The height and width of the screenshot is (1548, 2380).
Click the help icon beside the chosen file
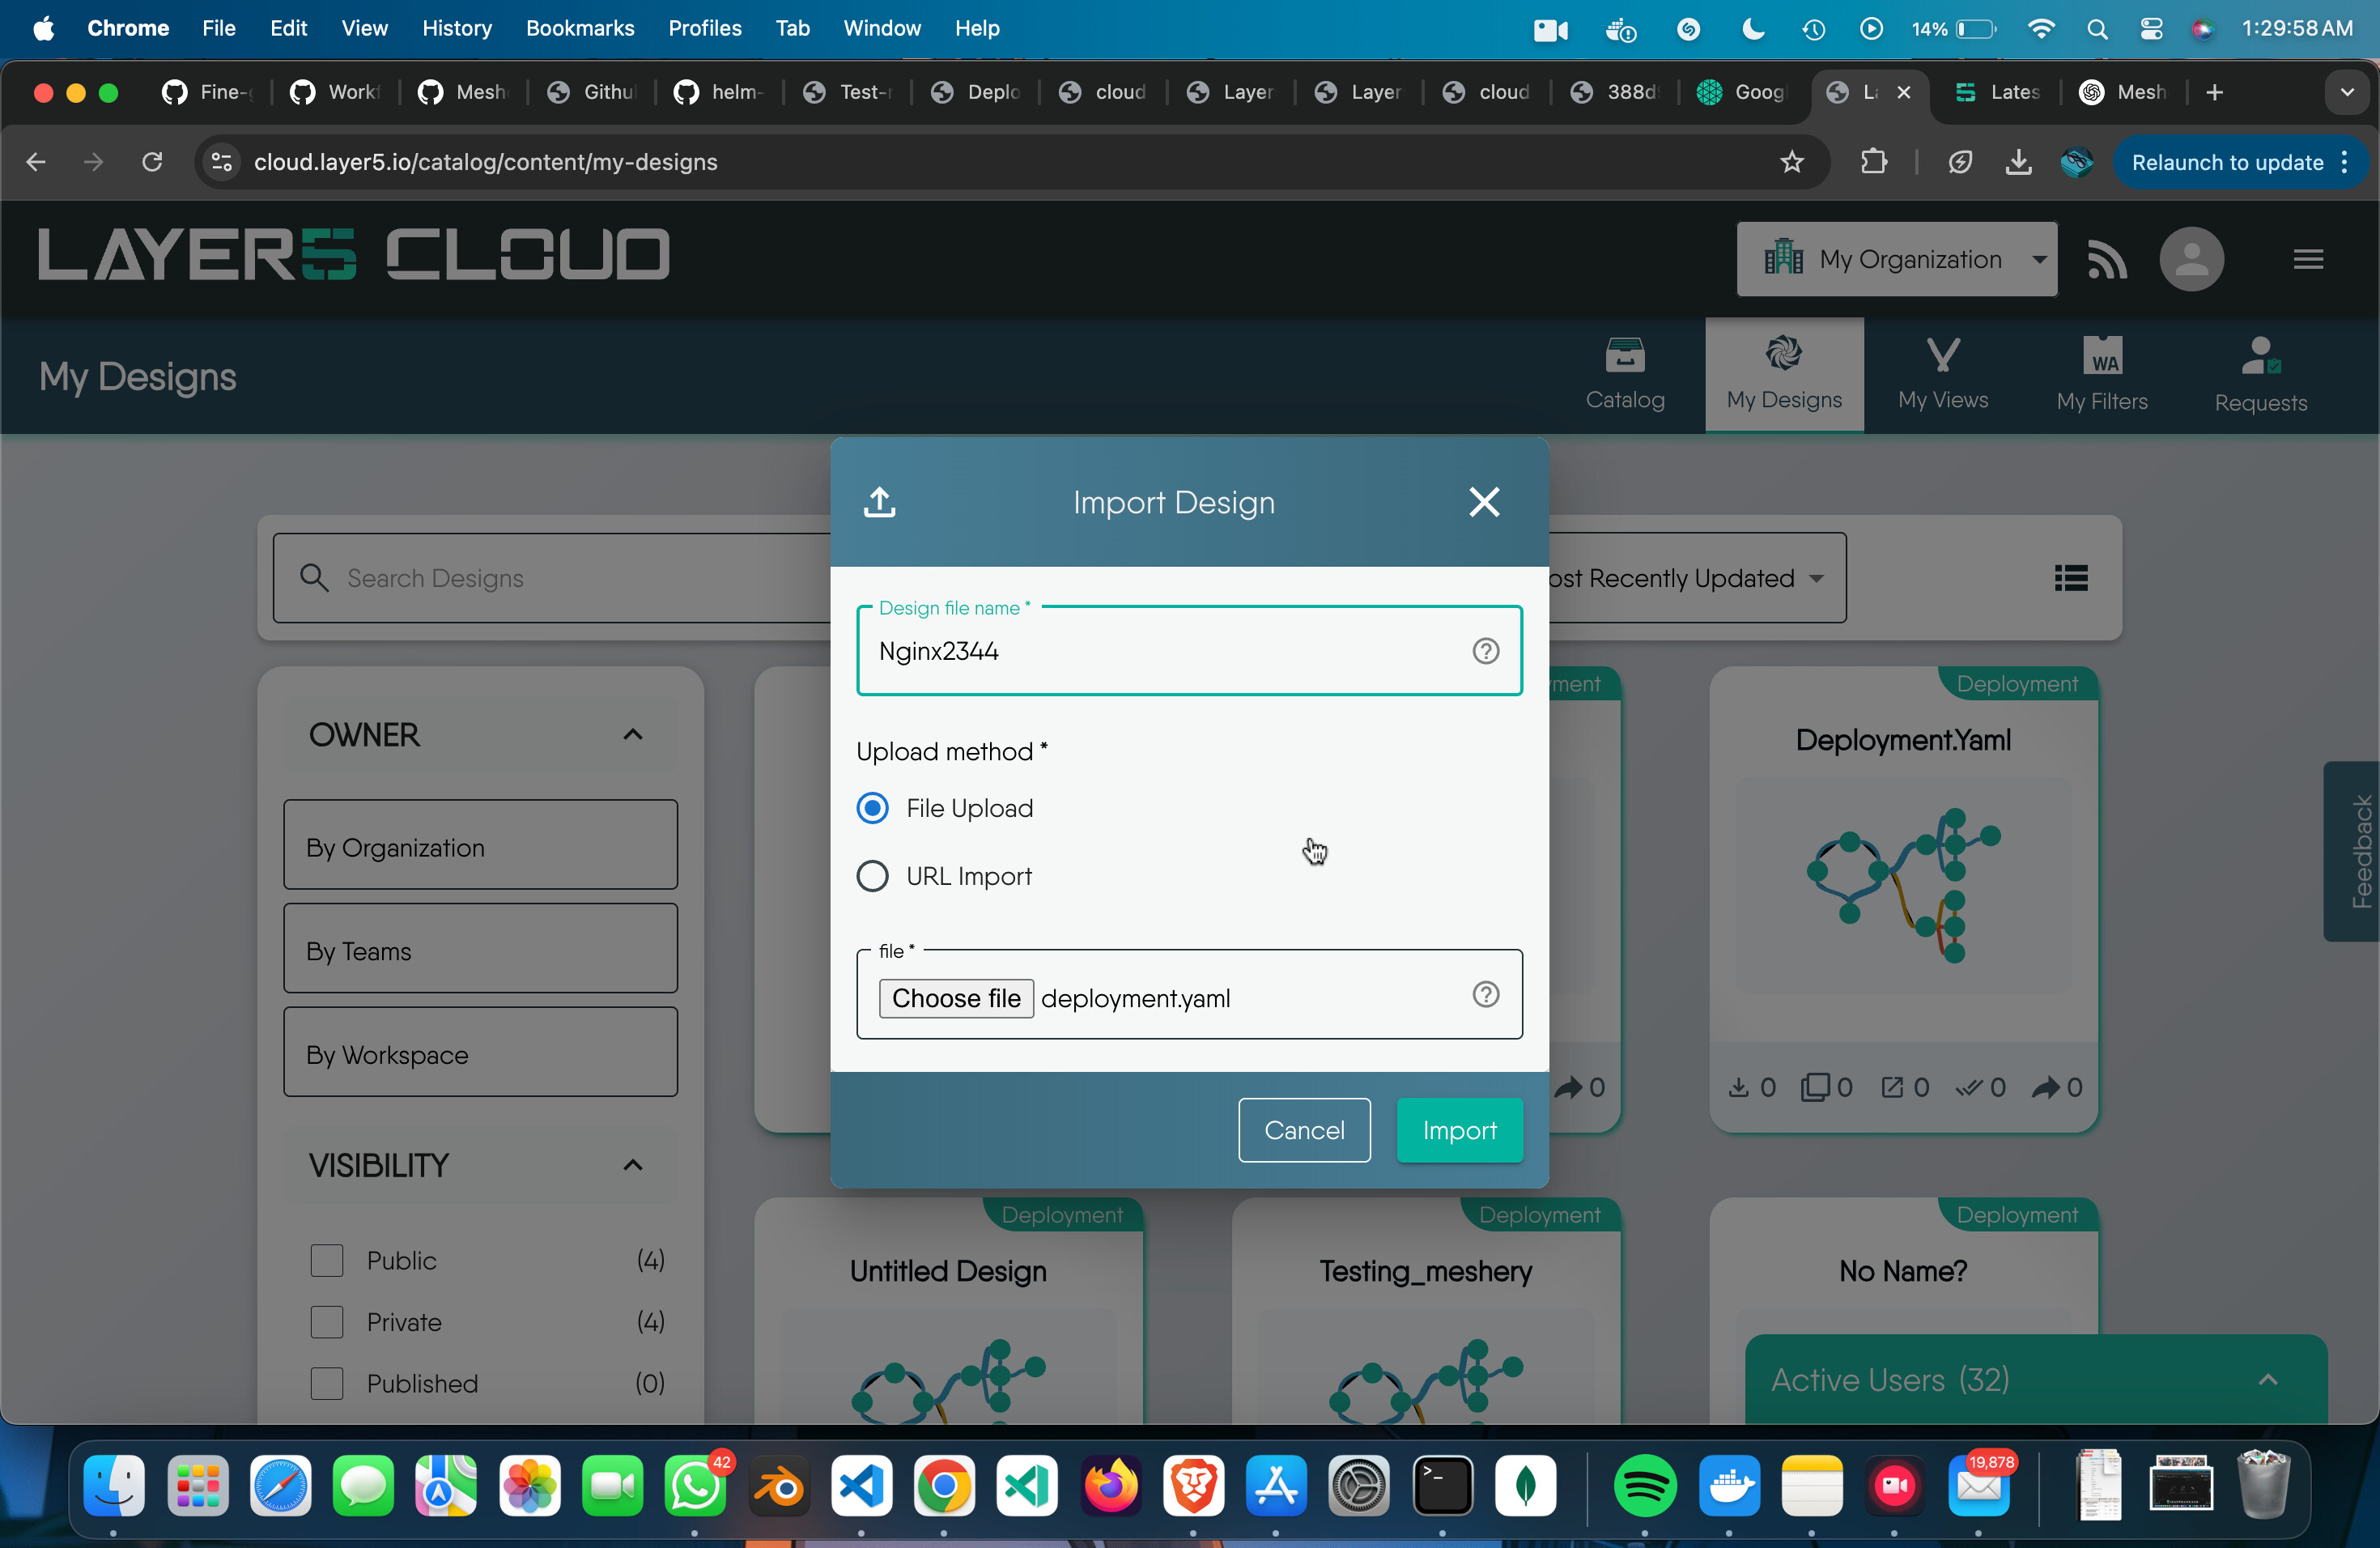tap(1485, 994)
